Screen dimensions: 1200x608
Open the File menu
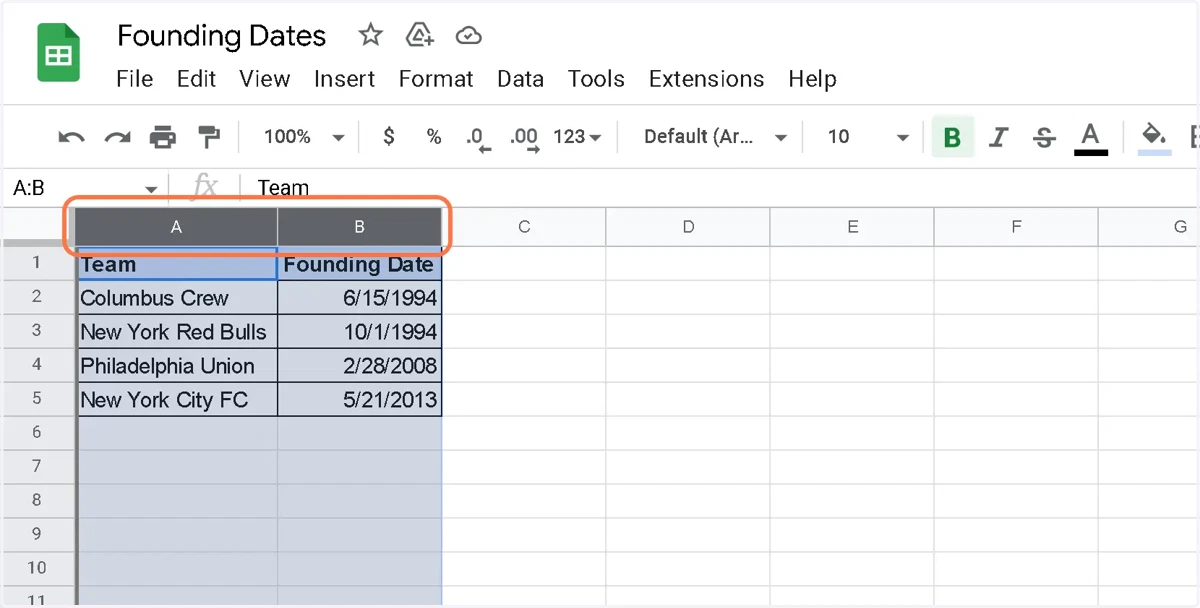point(135,79)
